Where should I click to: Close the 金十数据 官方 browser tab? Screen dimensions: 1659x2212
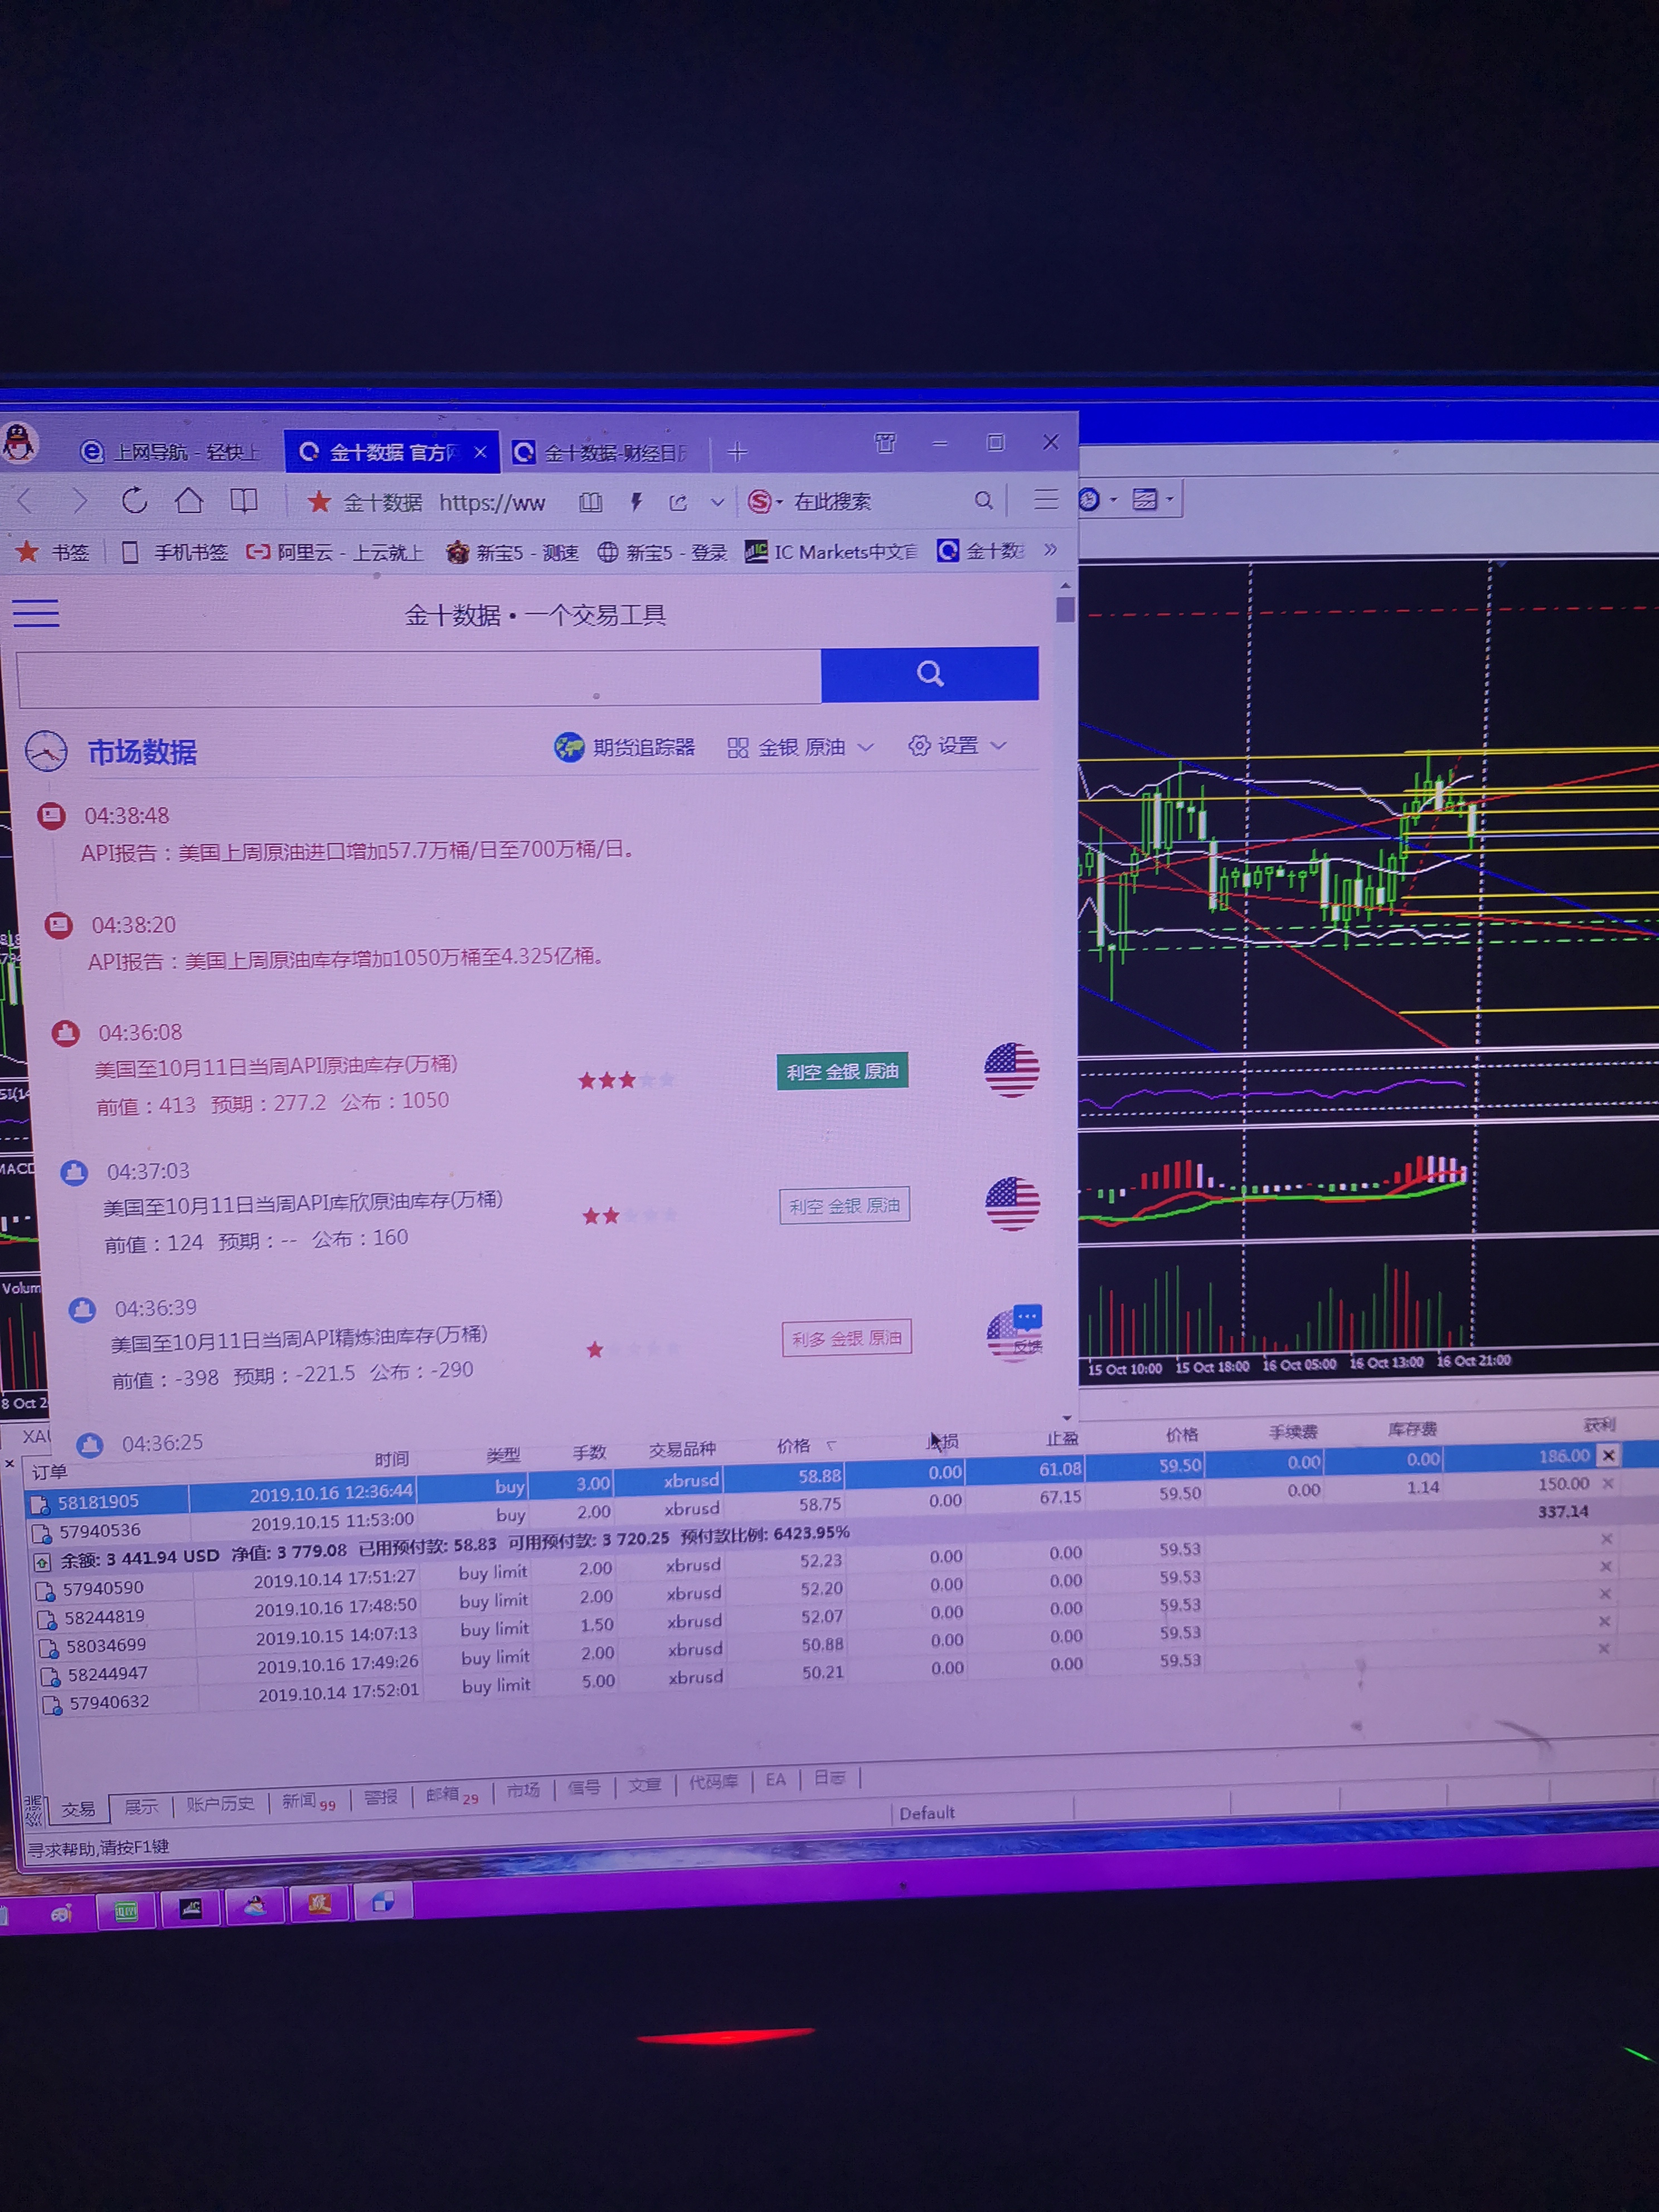pos(480,452)
